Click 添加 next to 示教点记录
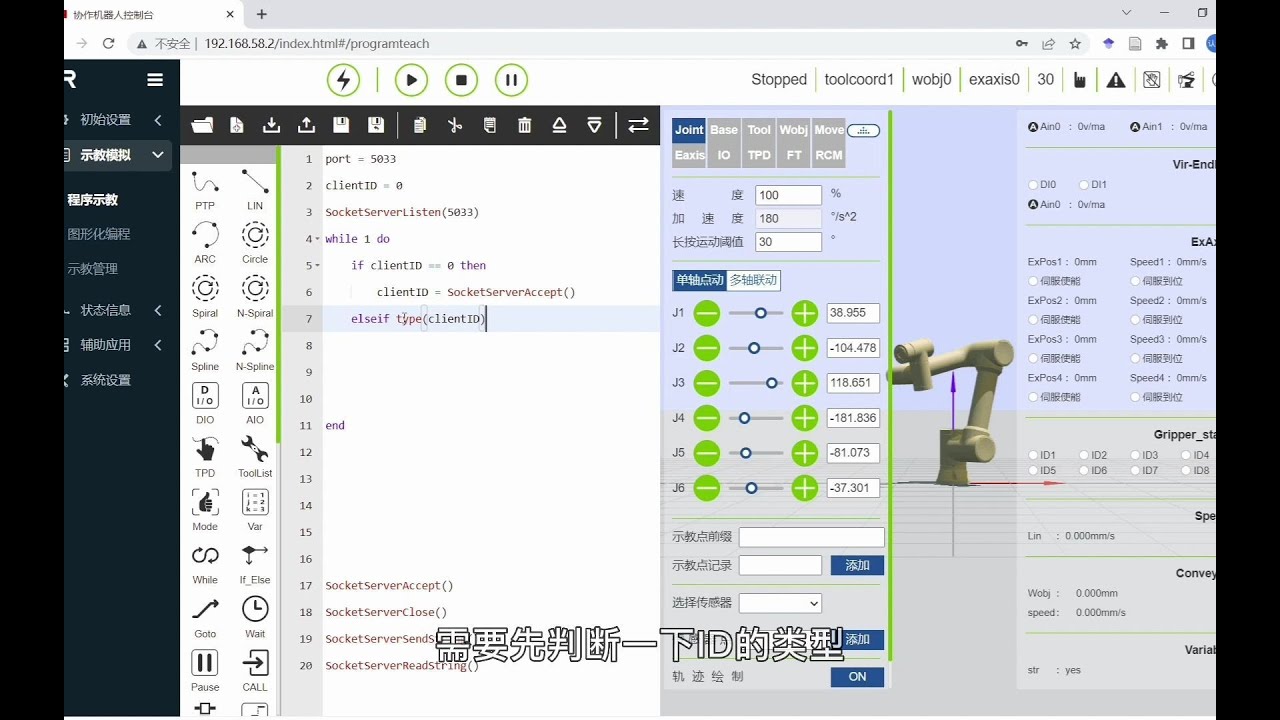Screen dimensions: 1280x720 point(857,565)
